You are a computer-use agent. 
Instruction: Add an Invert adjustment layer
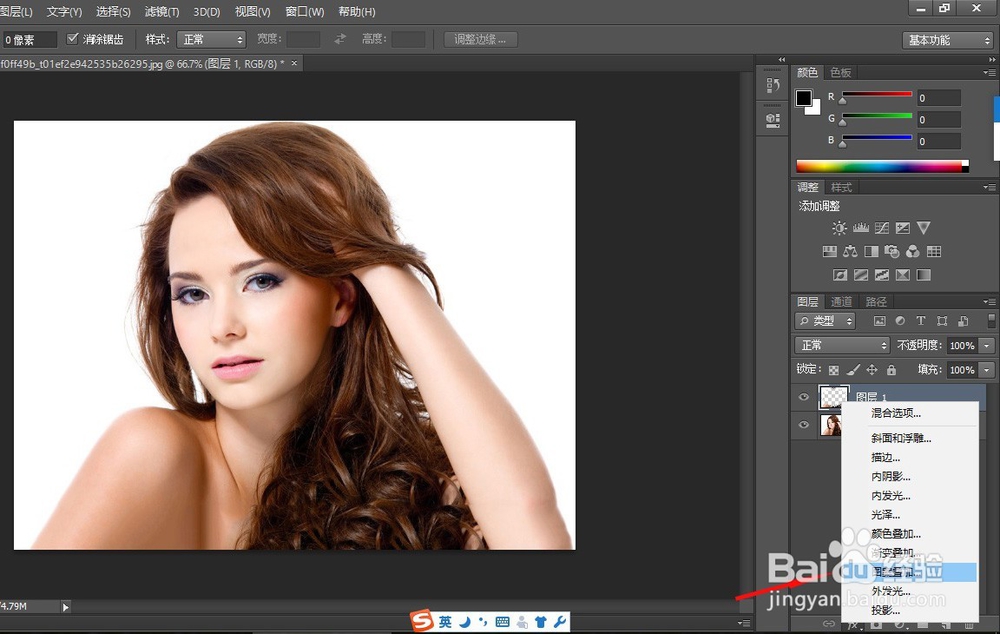[840, 275]
